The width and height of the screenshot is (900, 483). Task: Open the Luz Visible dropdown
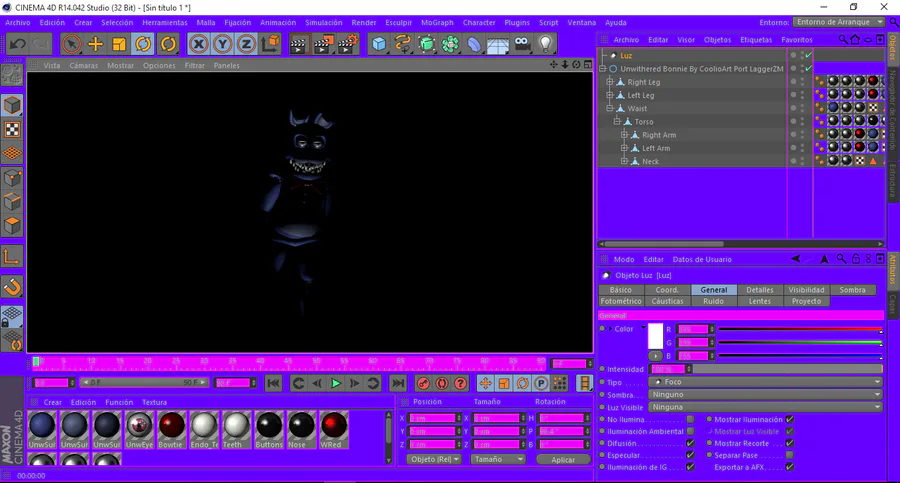[766, 407]
